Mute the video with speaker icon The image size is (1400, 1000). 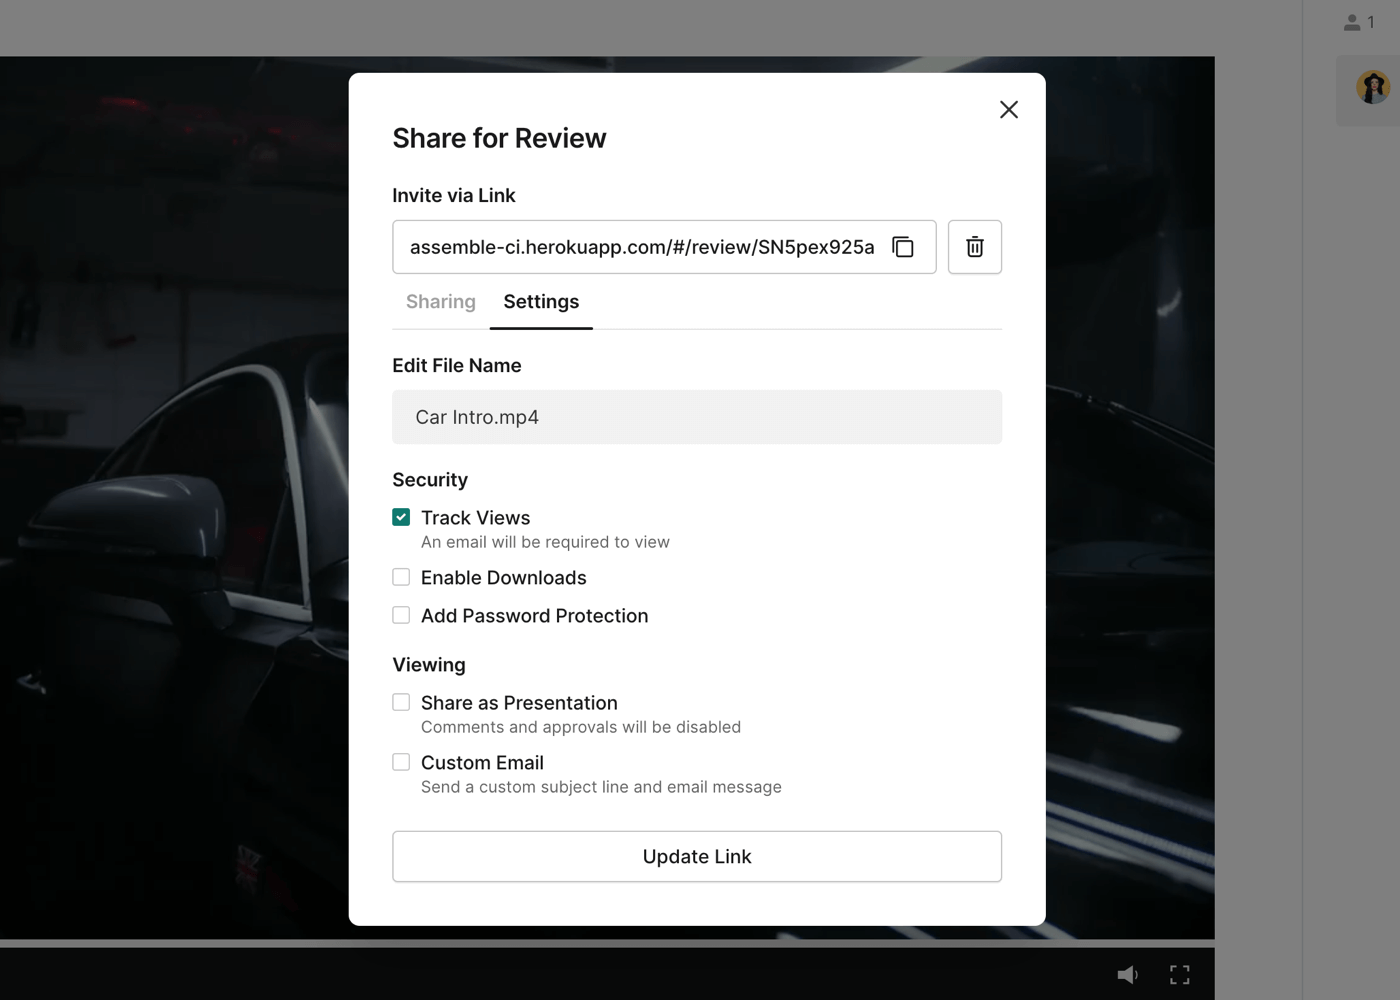(x=1127, y=974)
